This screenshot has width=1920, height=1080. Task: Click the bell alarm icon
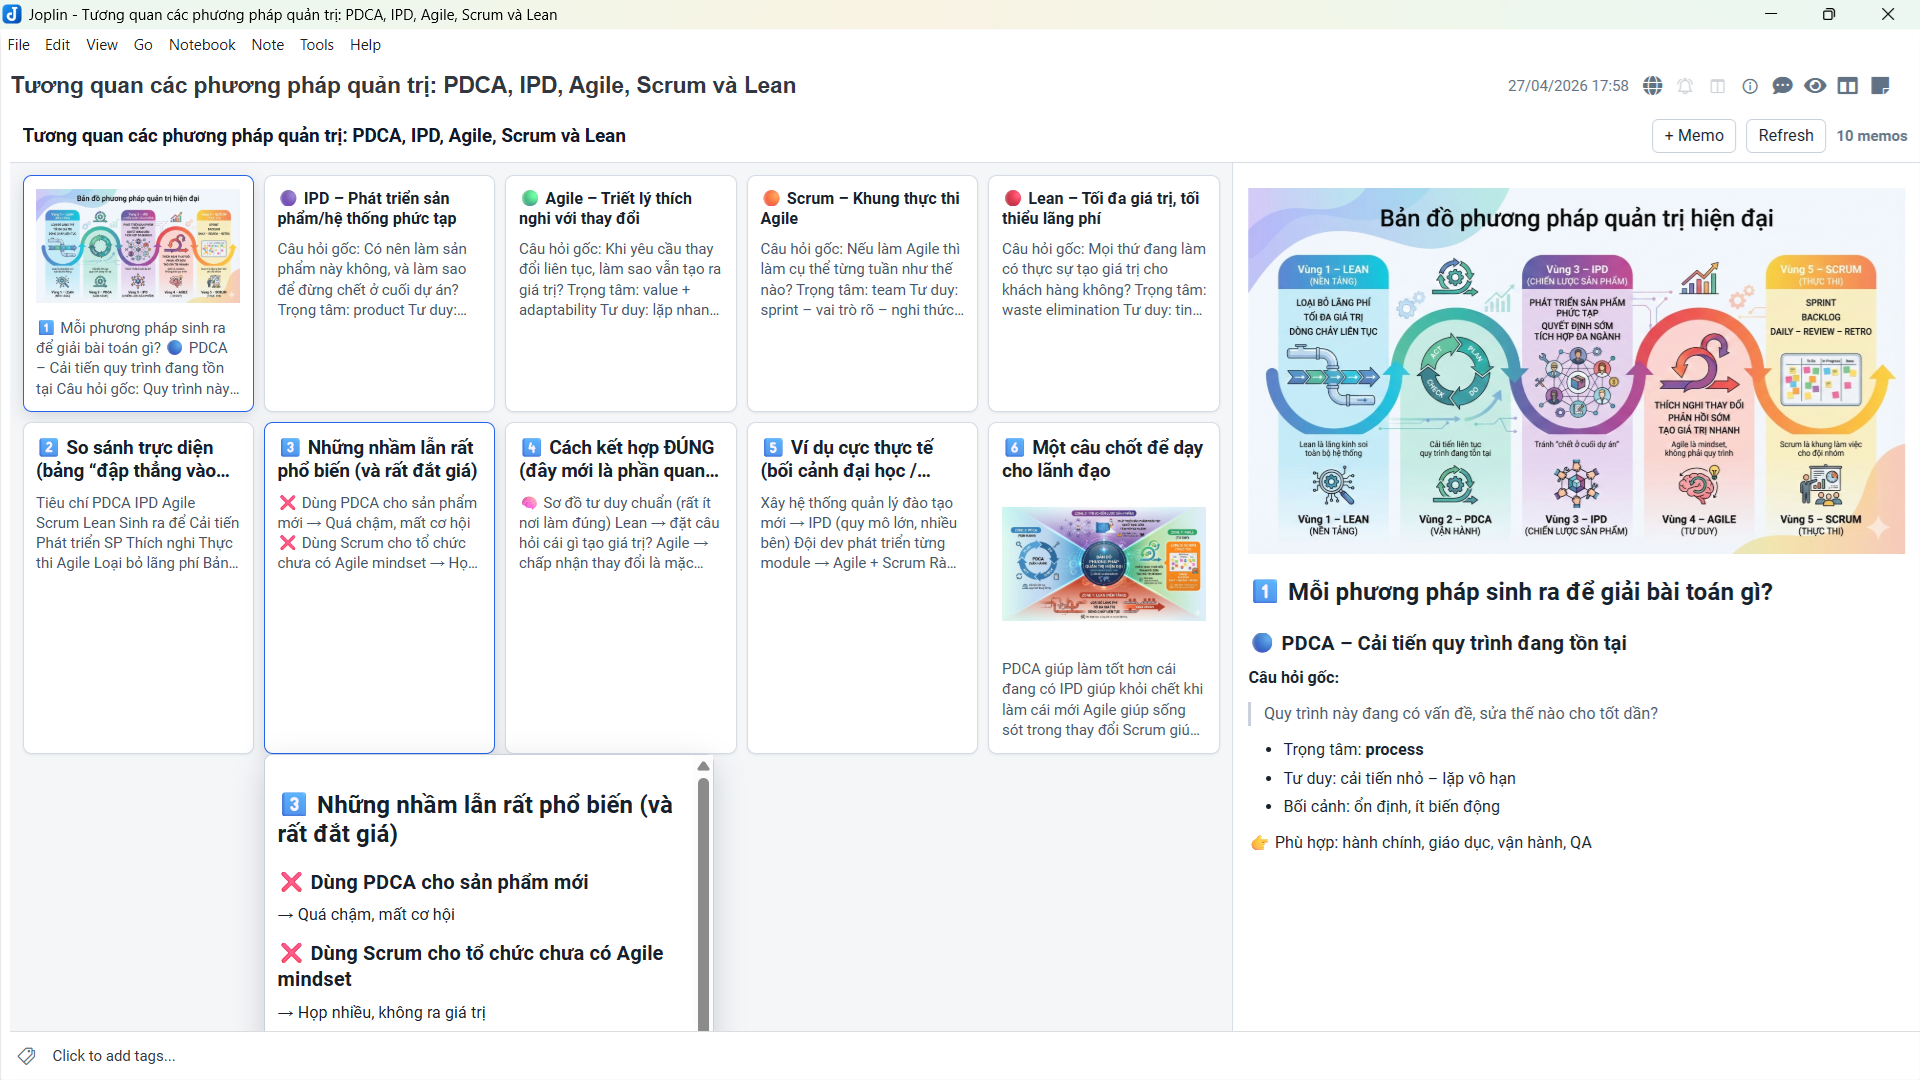(x=1685, y=86)
